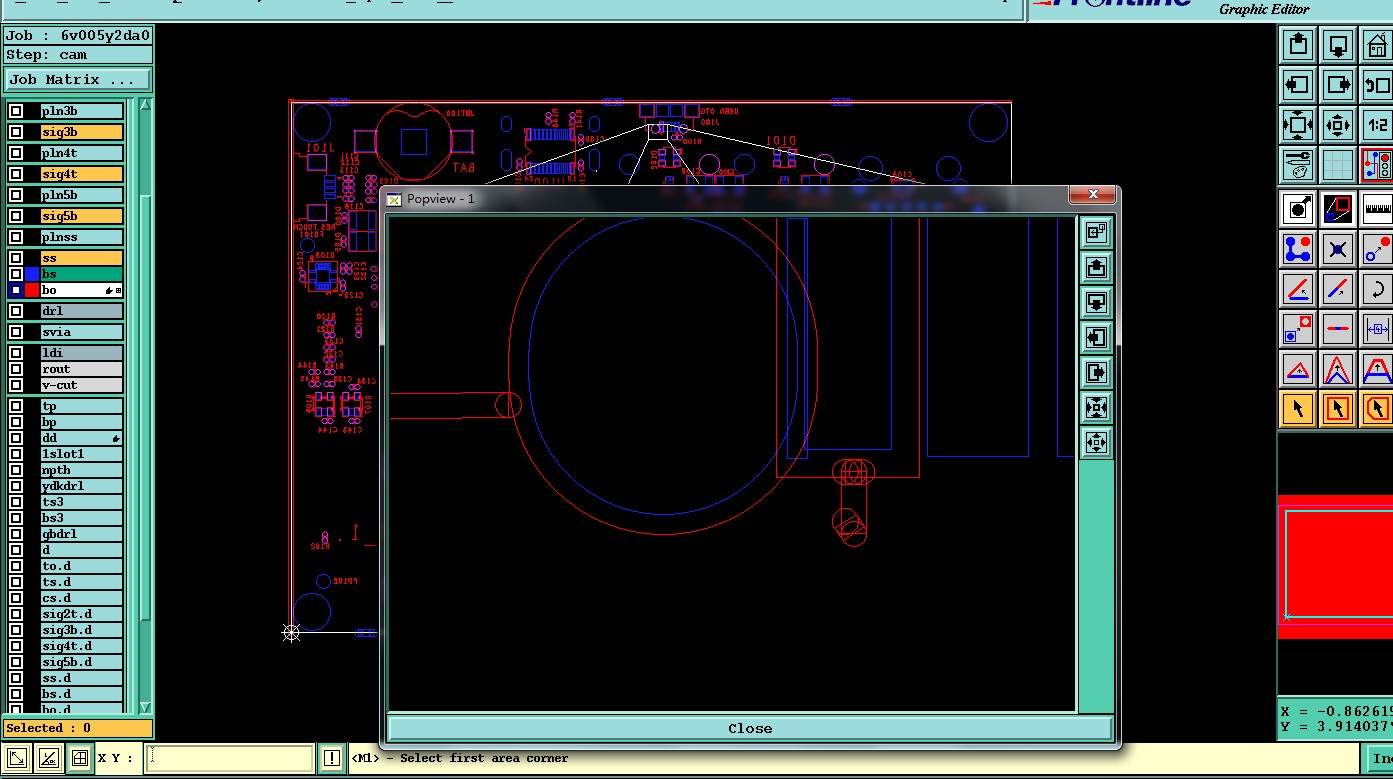Choose the rectangle area select arrow tool
The image size is (1393, 779).
(x=1338, y=409)
